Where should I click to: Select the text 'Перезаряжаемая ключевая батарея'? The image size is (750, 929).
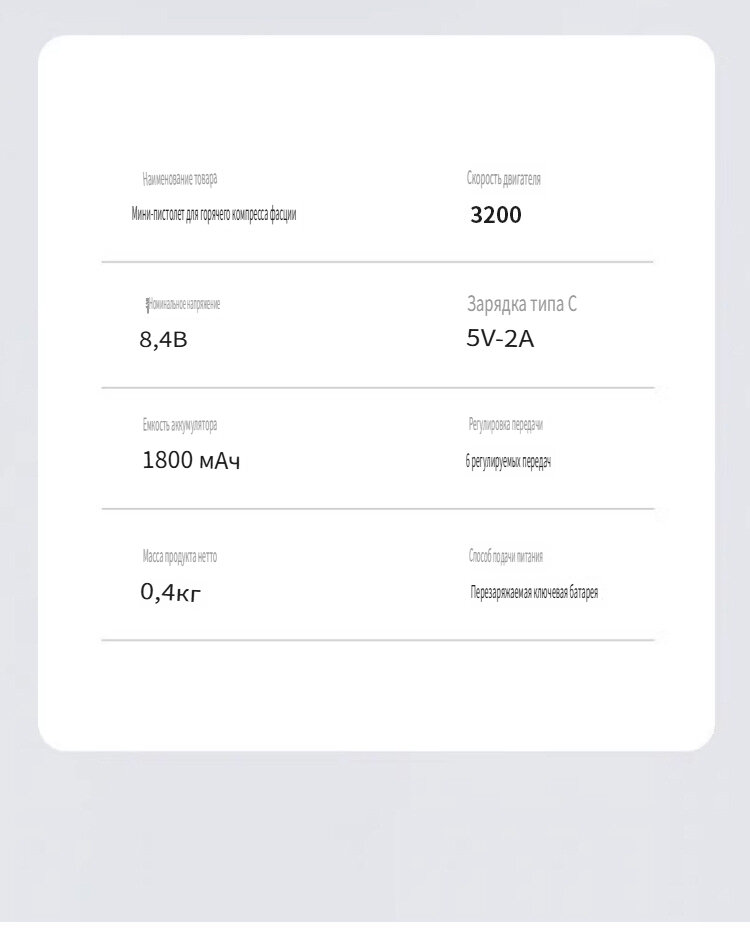click(x=534, y=592)
